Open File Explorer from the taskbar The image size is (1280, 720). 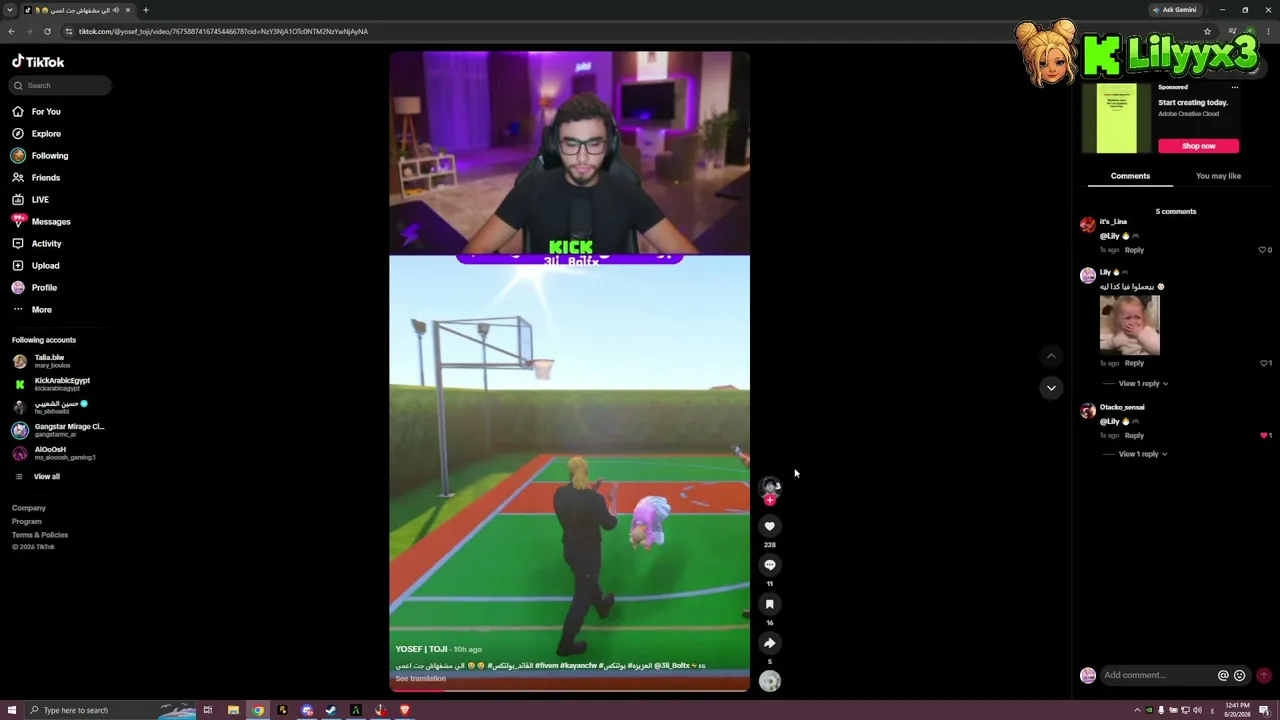(x=233, y=710)
